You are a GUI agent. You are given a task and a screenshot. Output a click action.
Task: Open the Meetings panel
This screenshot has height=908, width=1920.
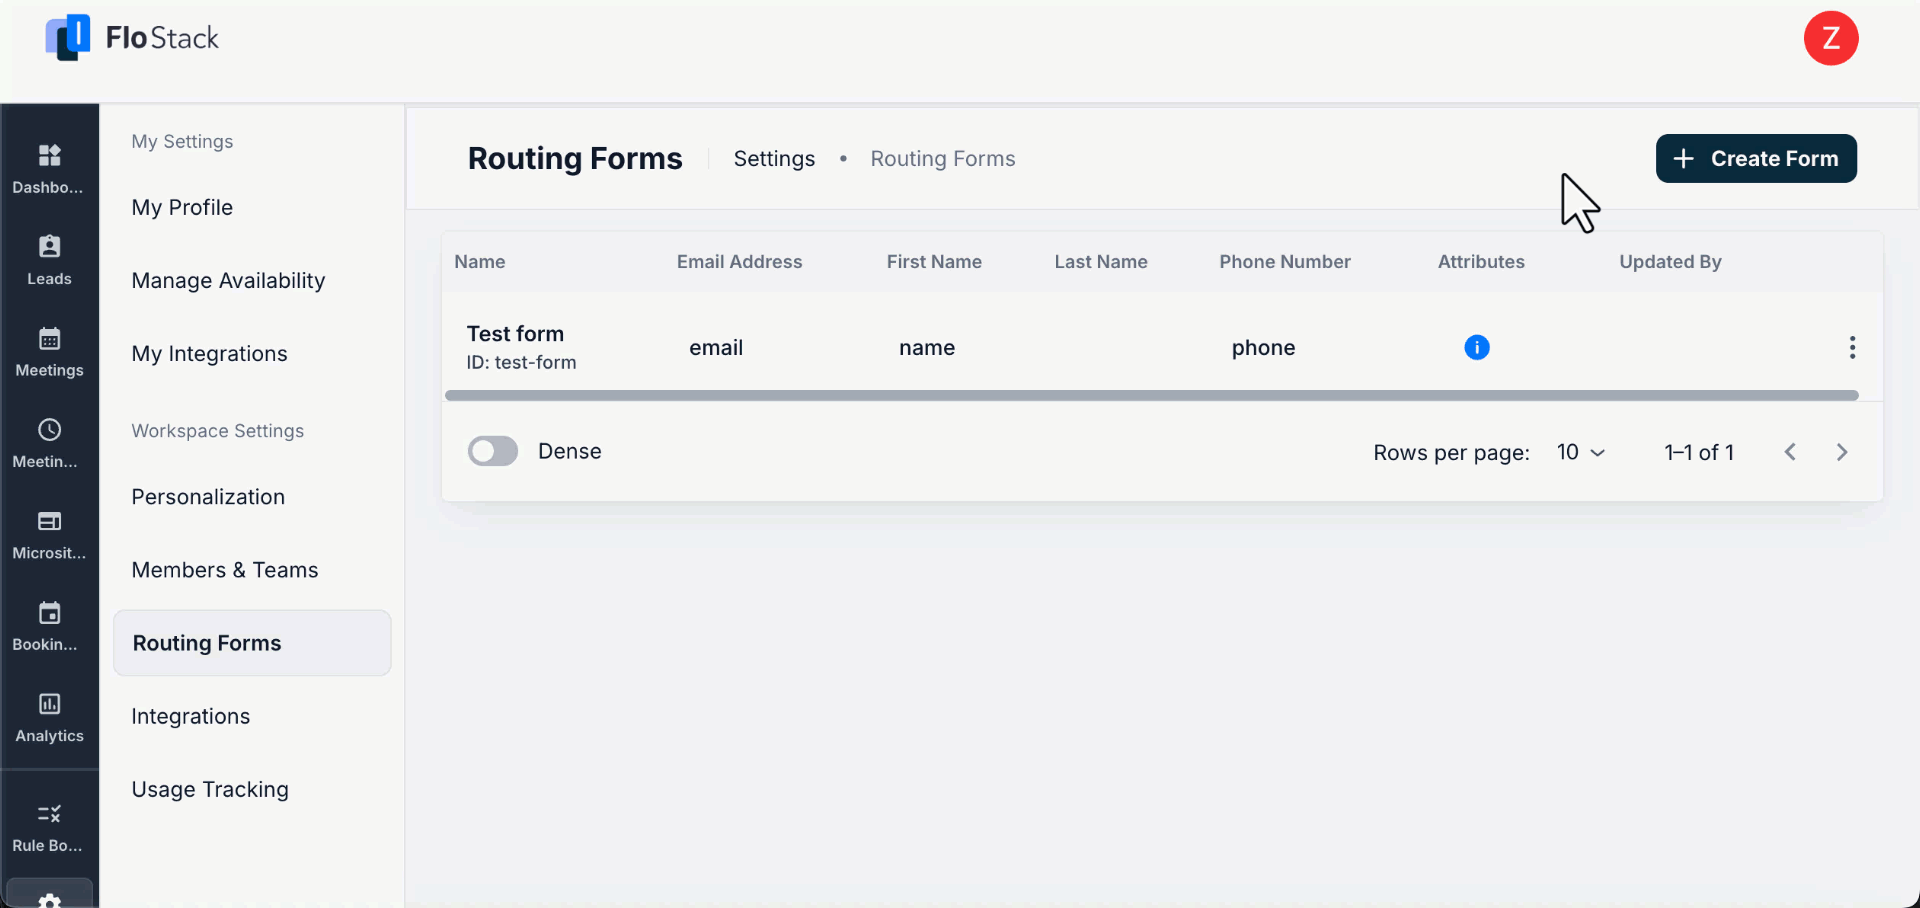49,350
